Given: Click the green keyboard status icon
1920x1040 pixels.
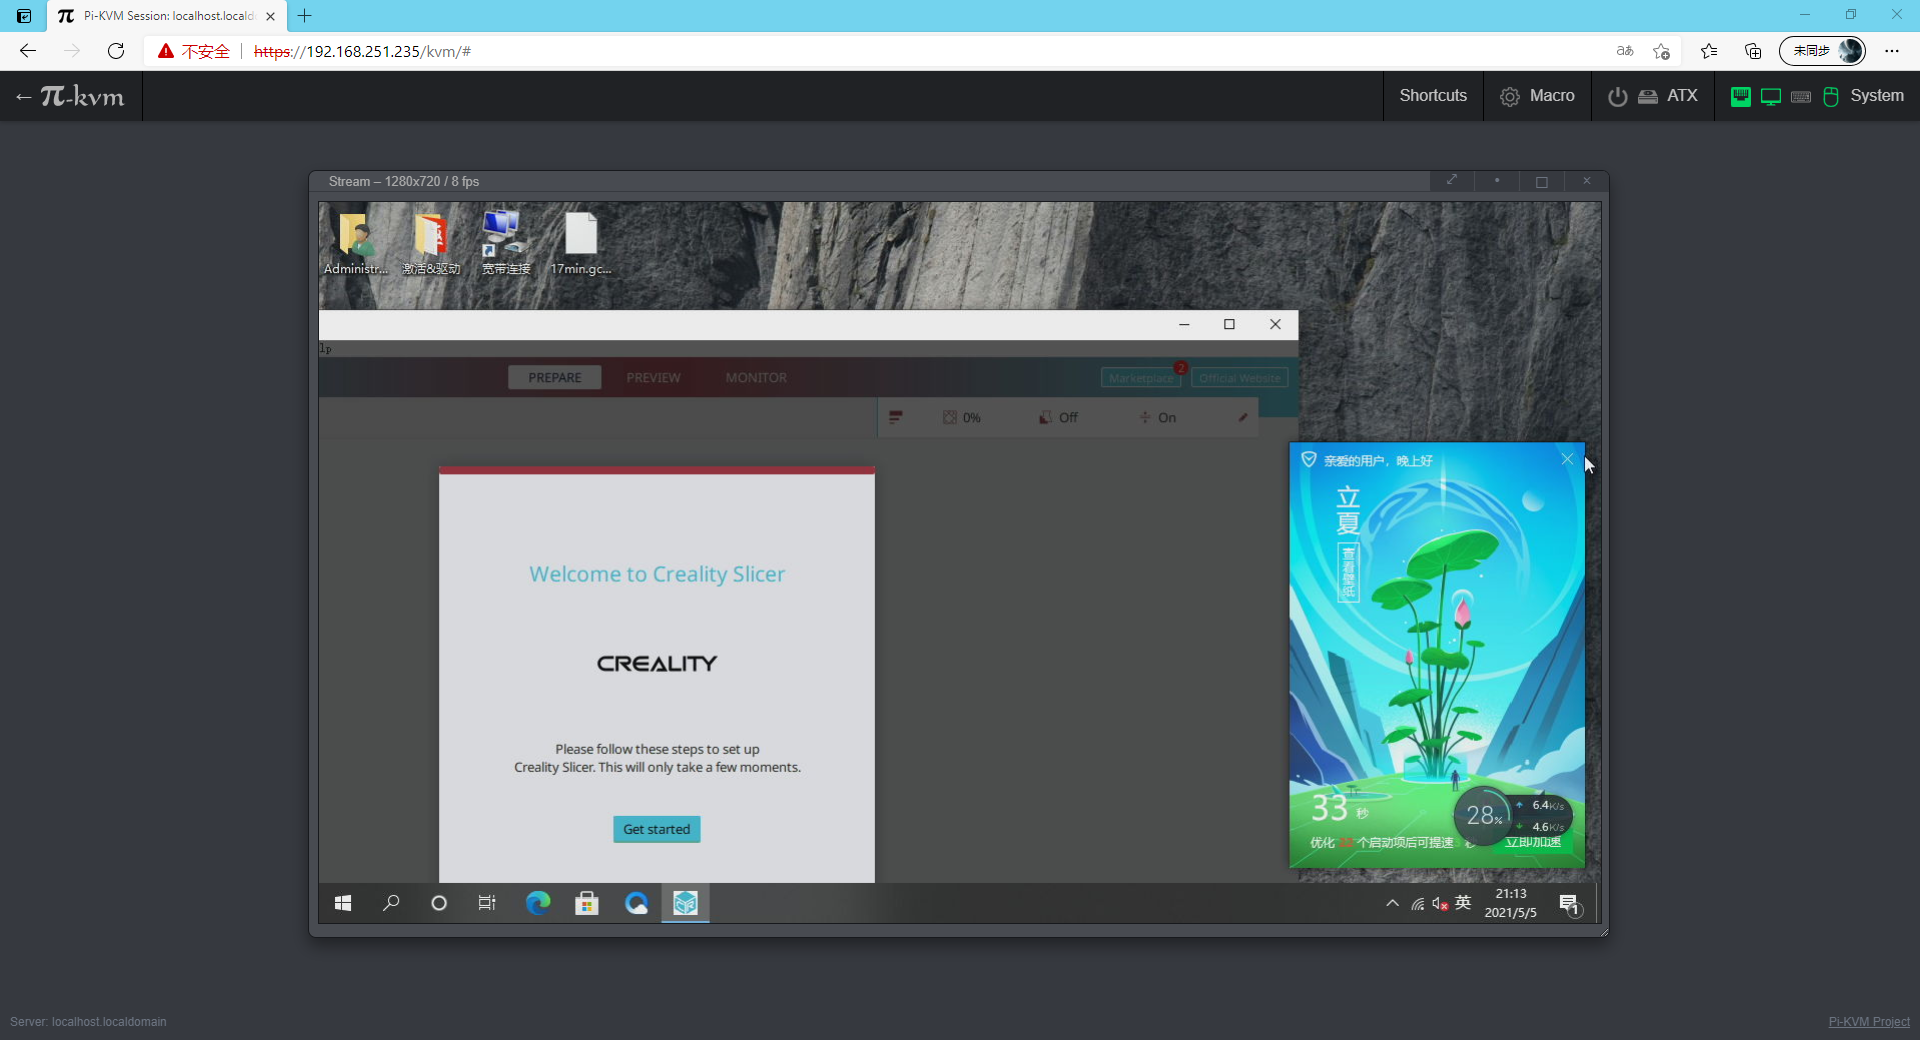Looking at the screenshot, I should click(x=1740, y=96).
